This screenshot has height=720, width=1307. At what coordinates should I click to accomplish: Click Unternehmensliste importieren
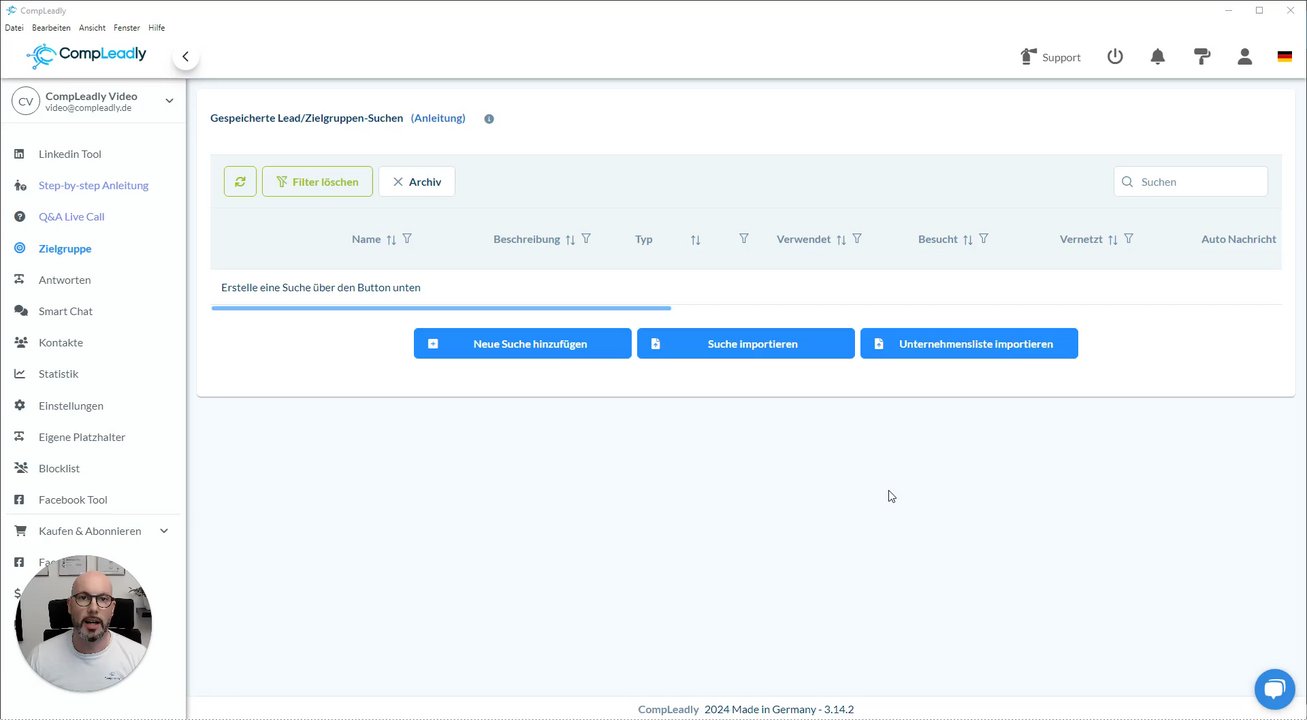[969, 343]
